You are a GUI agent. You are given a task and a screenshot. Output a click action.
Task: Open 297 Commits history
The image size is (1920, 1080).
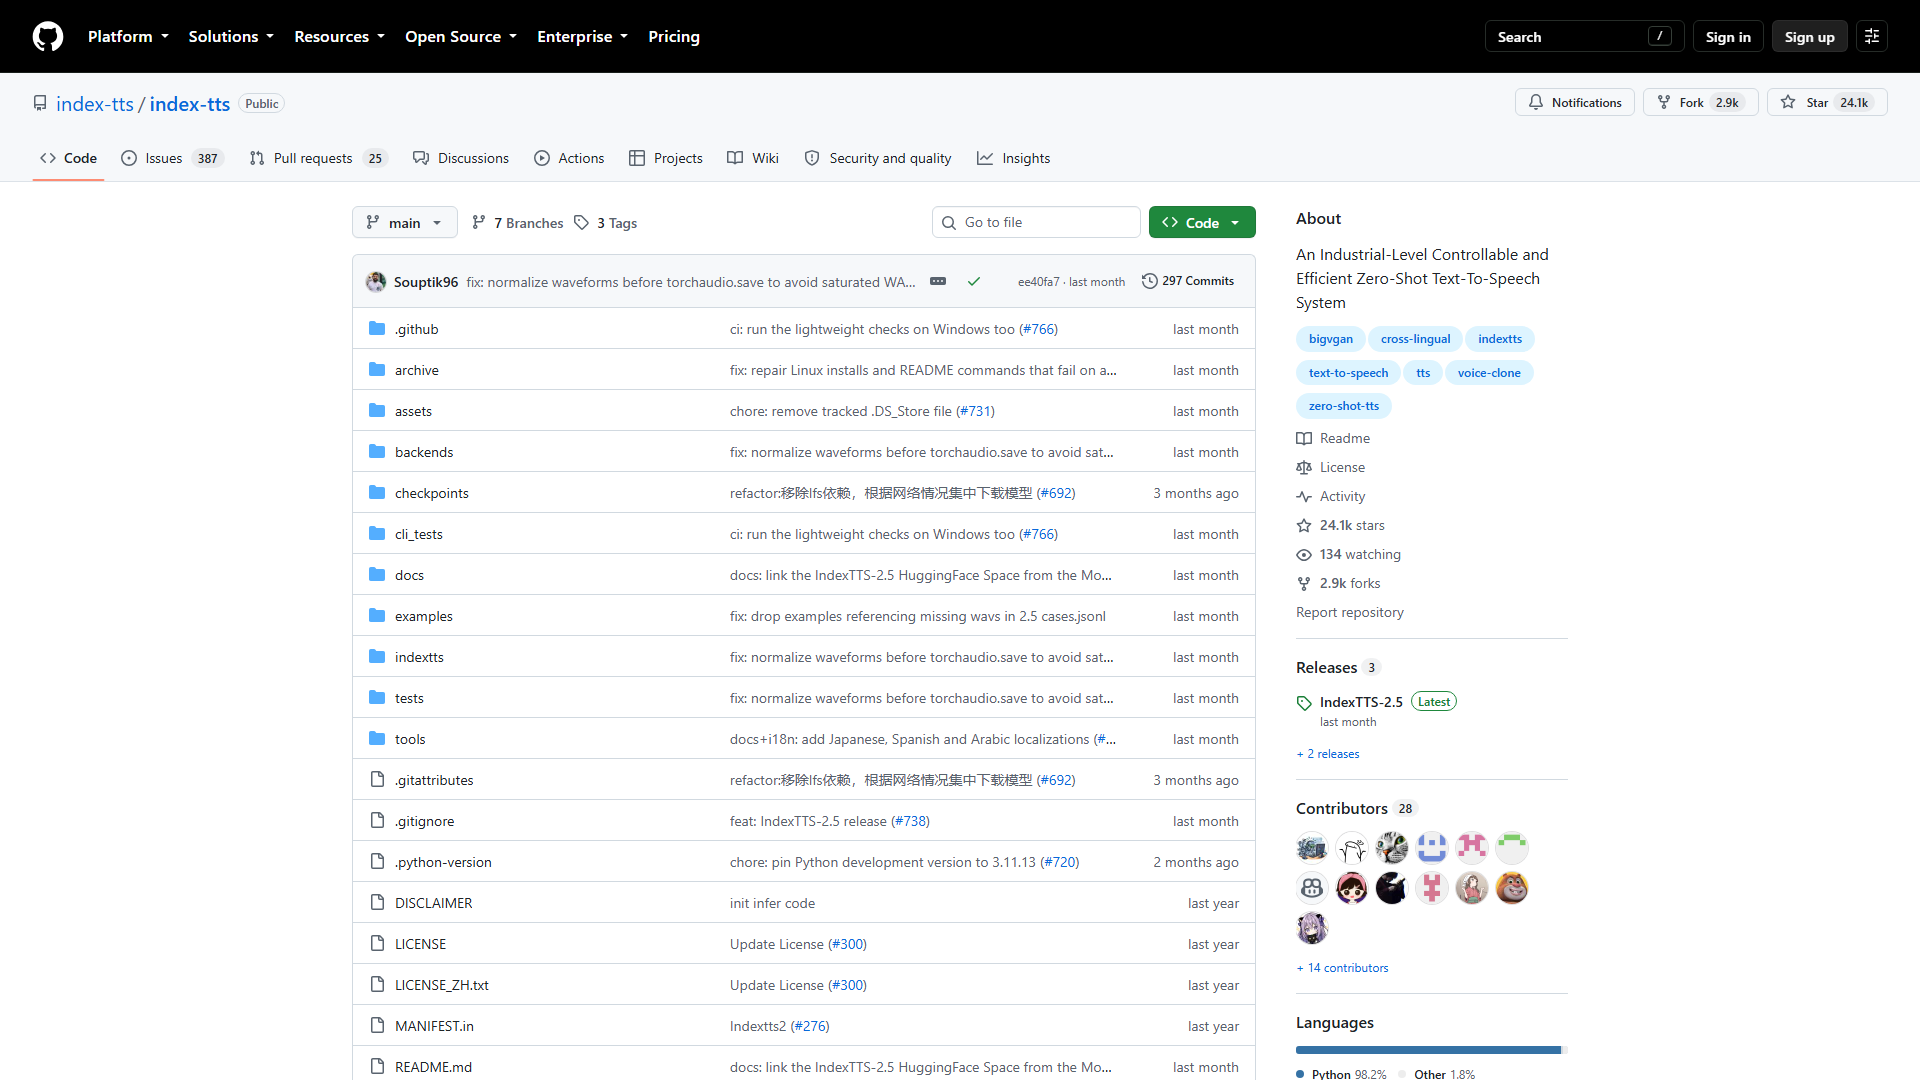coord(1188,282)
